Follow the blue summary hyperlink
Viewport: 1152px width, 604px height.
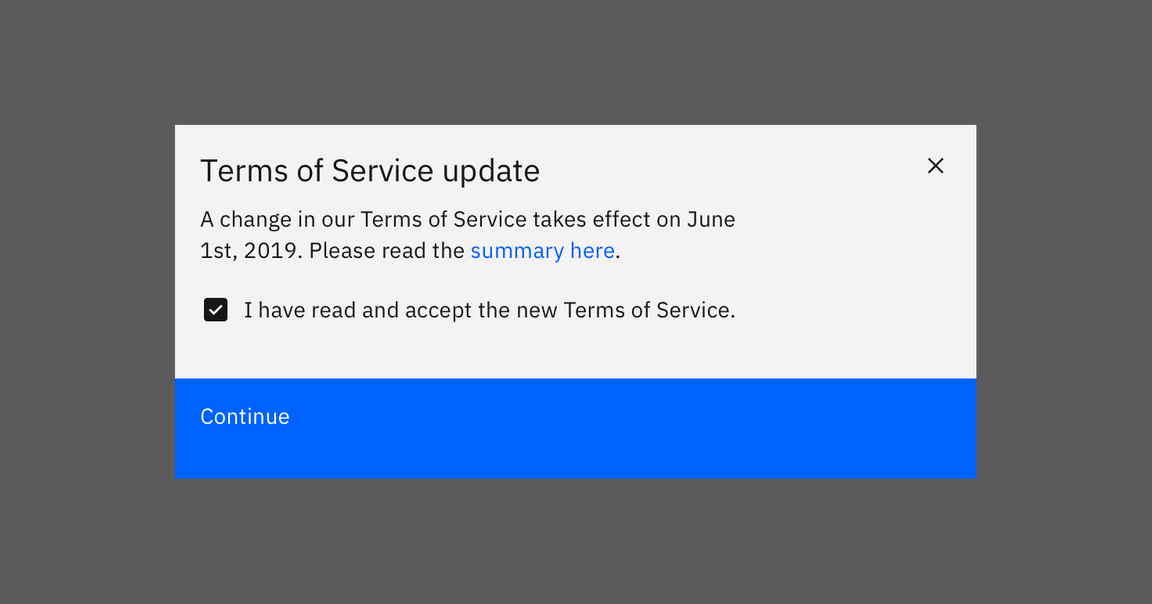point(542,250)
